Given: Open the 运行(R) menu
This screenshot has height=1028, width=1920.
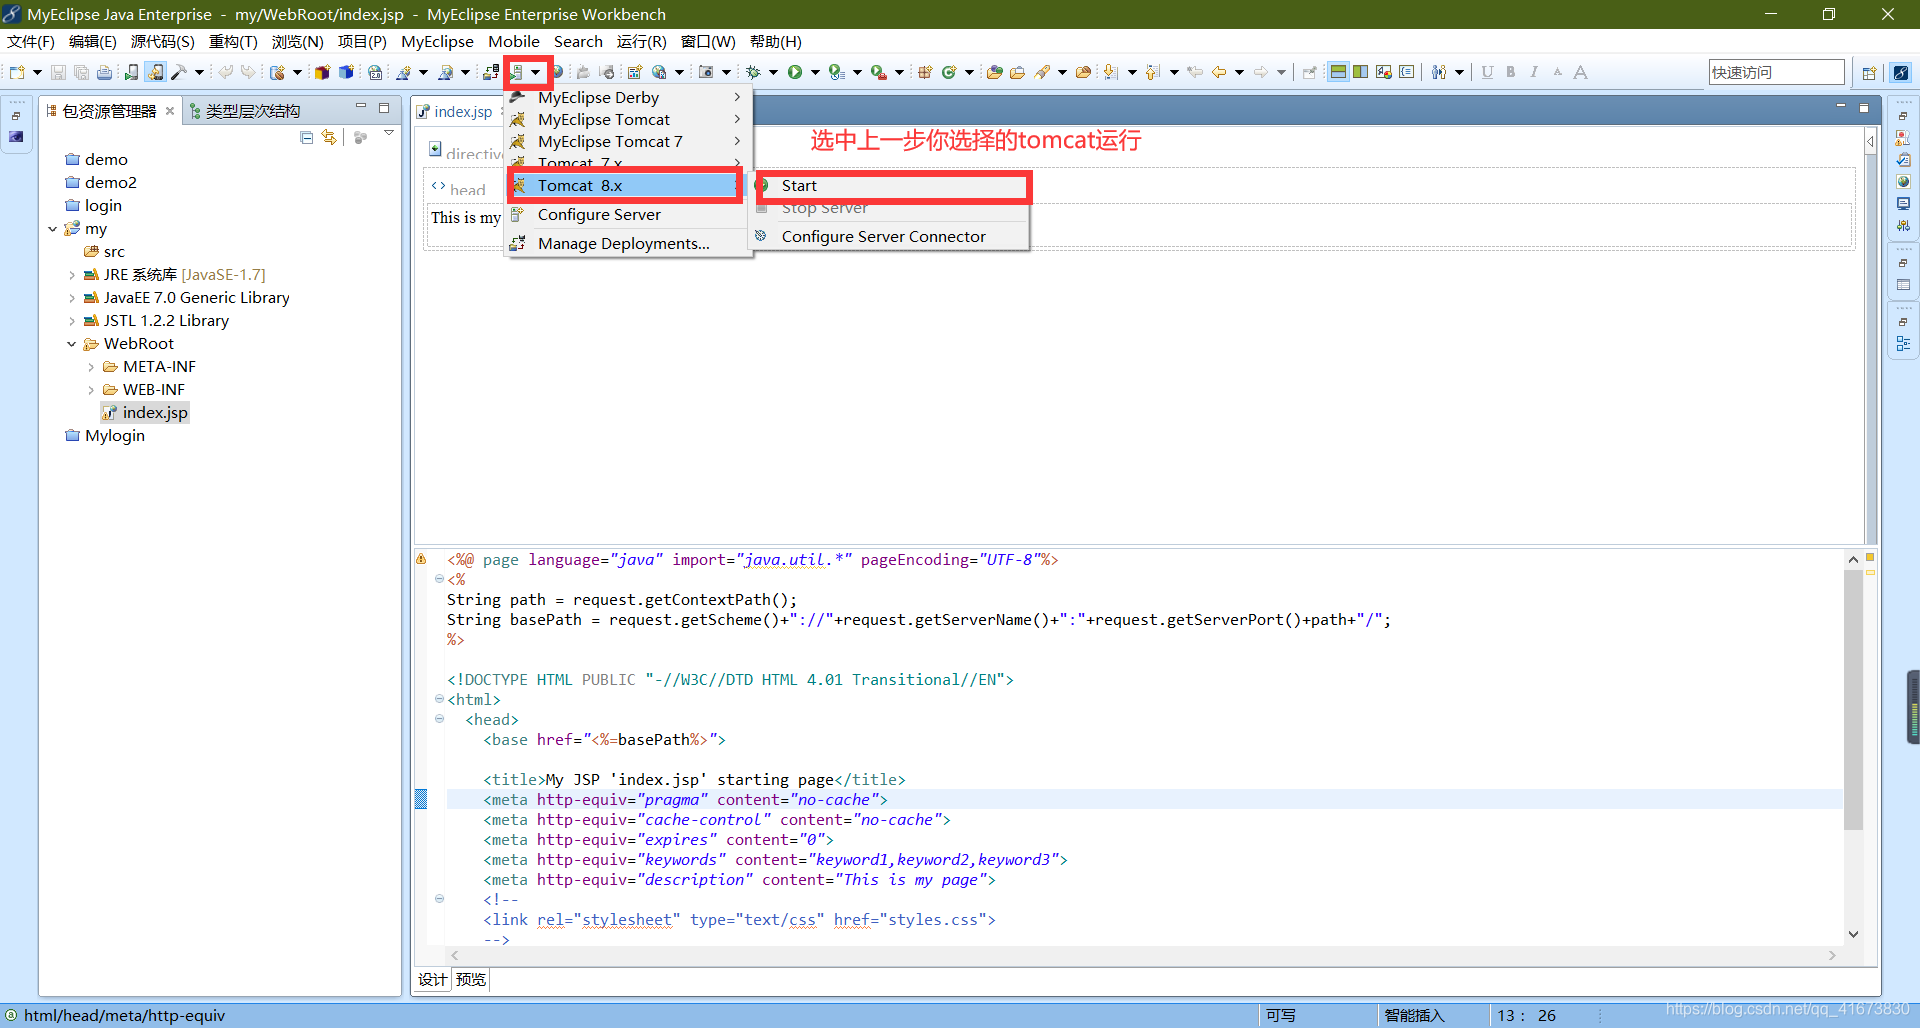Looking at the screenshot, I should coord(641,41).
